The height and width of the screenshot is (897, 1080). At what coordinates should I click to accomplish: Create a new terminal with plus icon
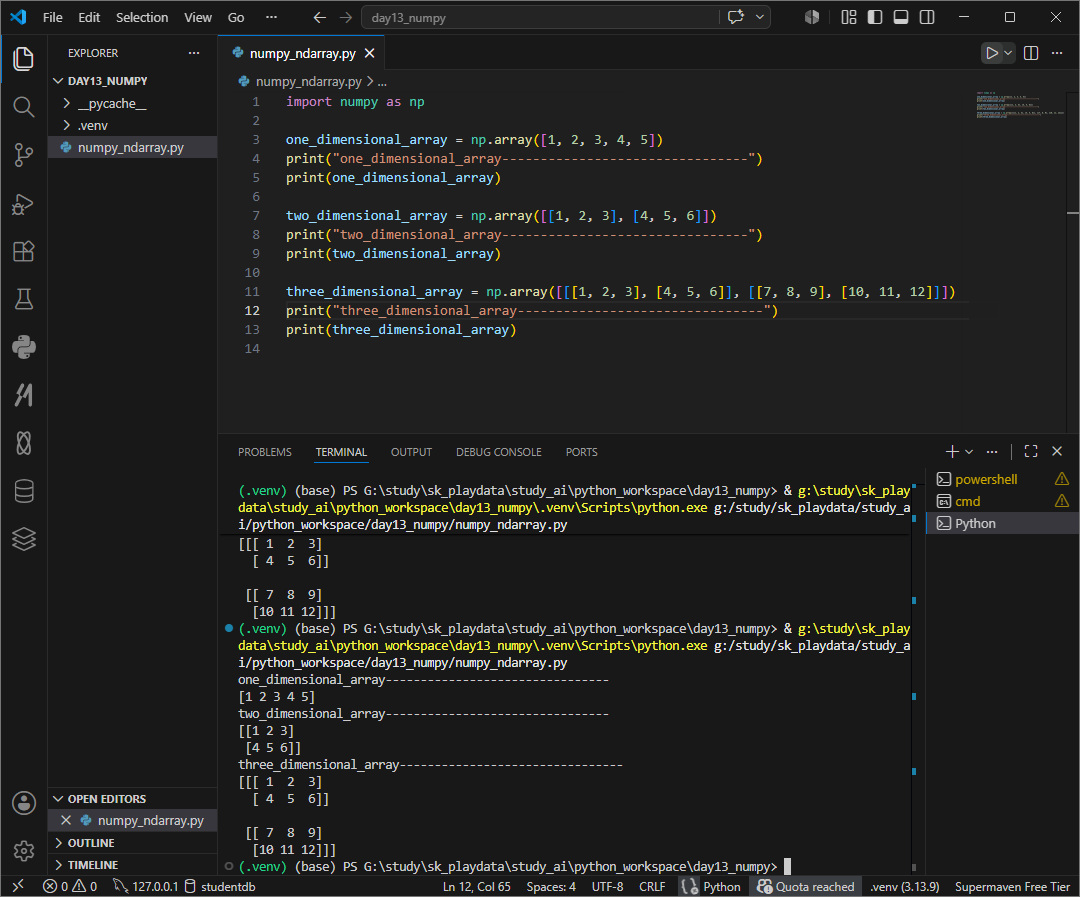click(x=952, y=451)
